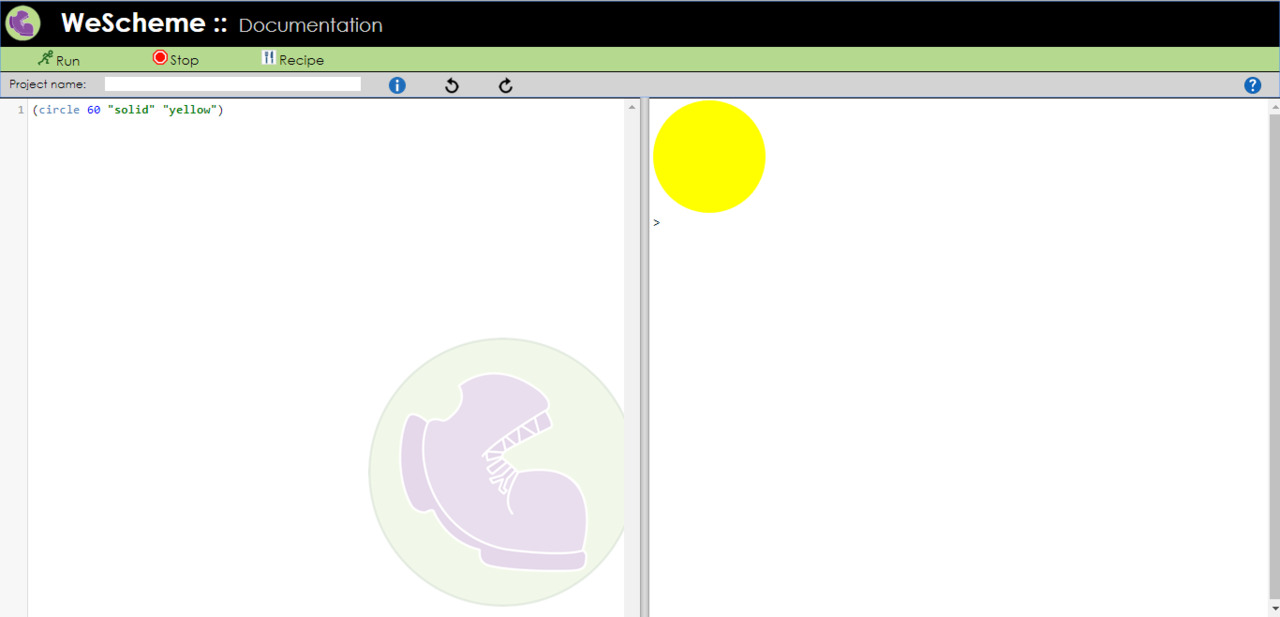Screen dimensions: 1280x617
Task: Open the Recipe tool
Action: click(x=293, y=60)
